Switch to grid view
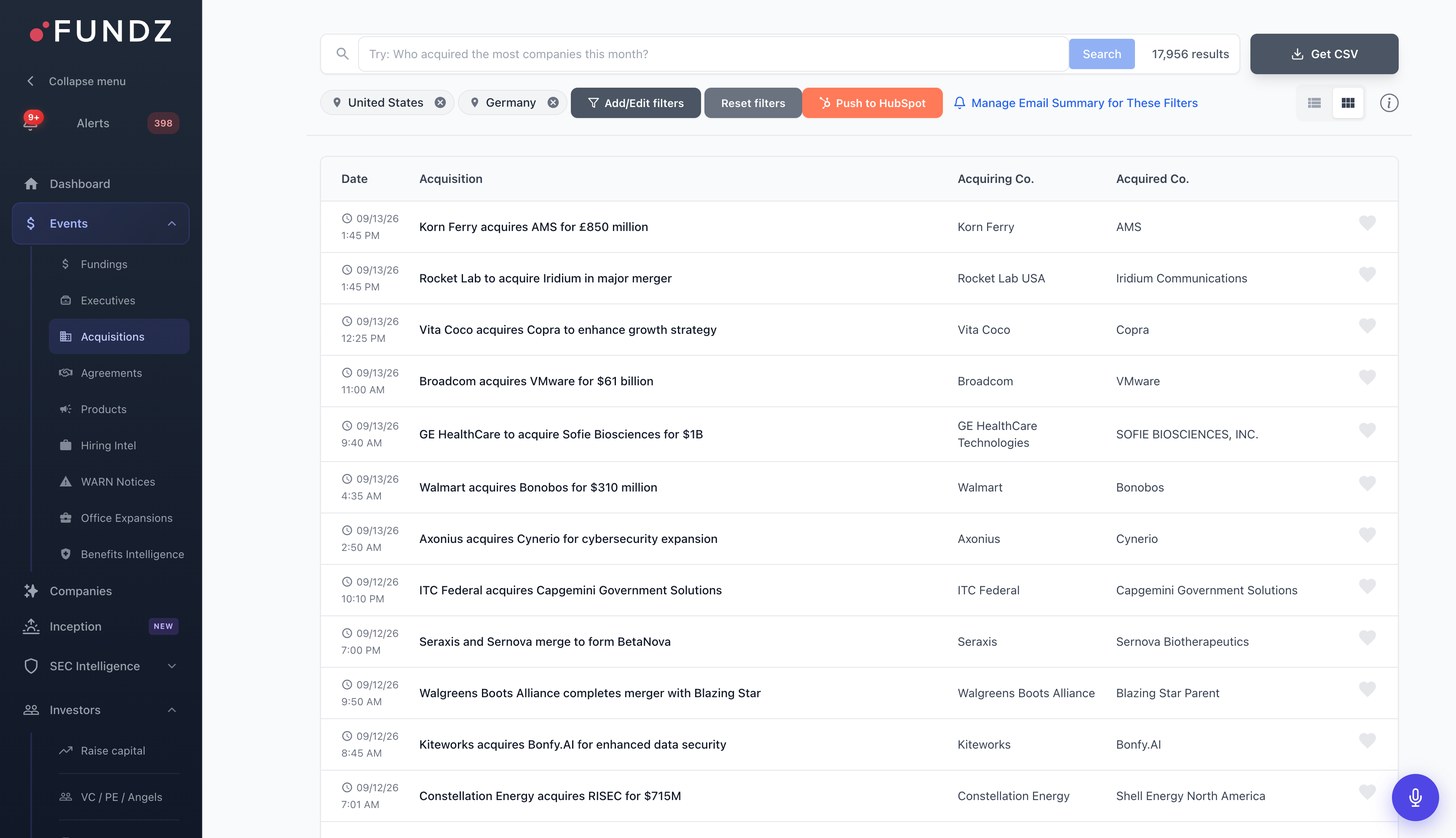Screen dimensions: 1456x838 point(1348,103)
